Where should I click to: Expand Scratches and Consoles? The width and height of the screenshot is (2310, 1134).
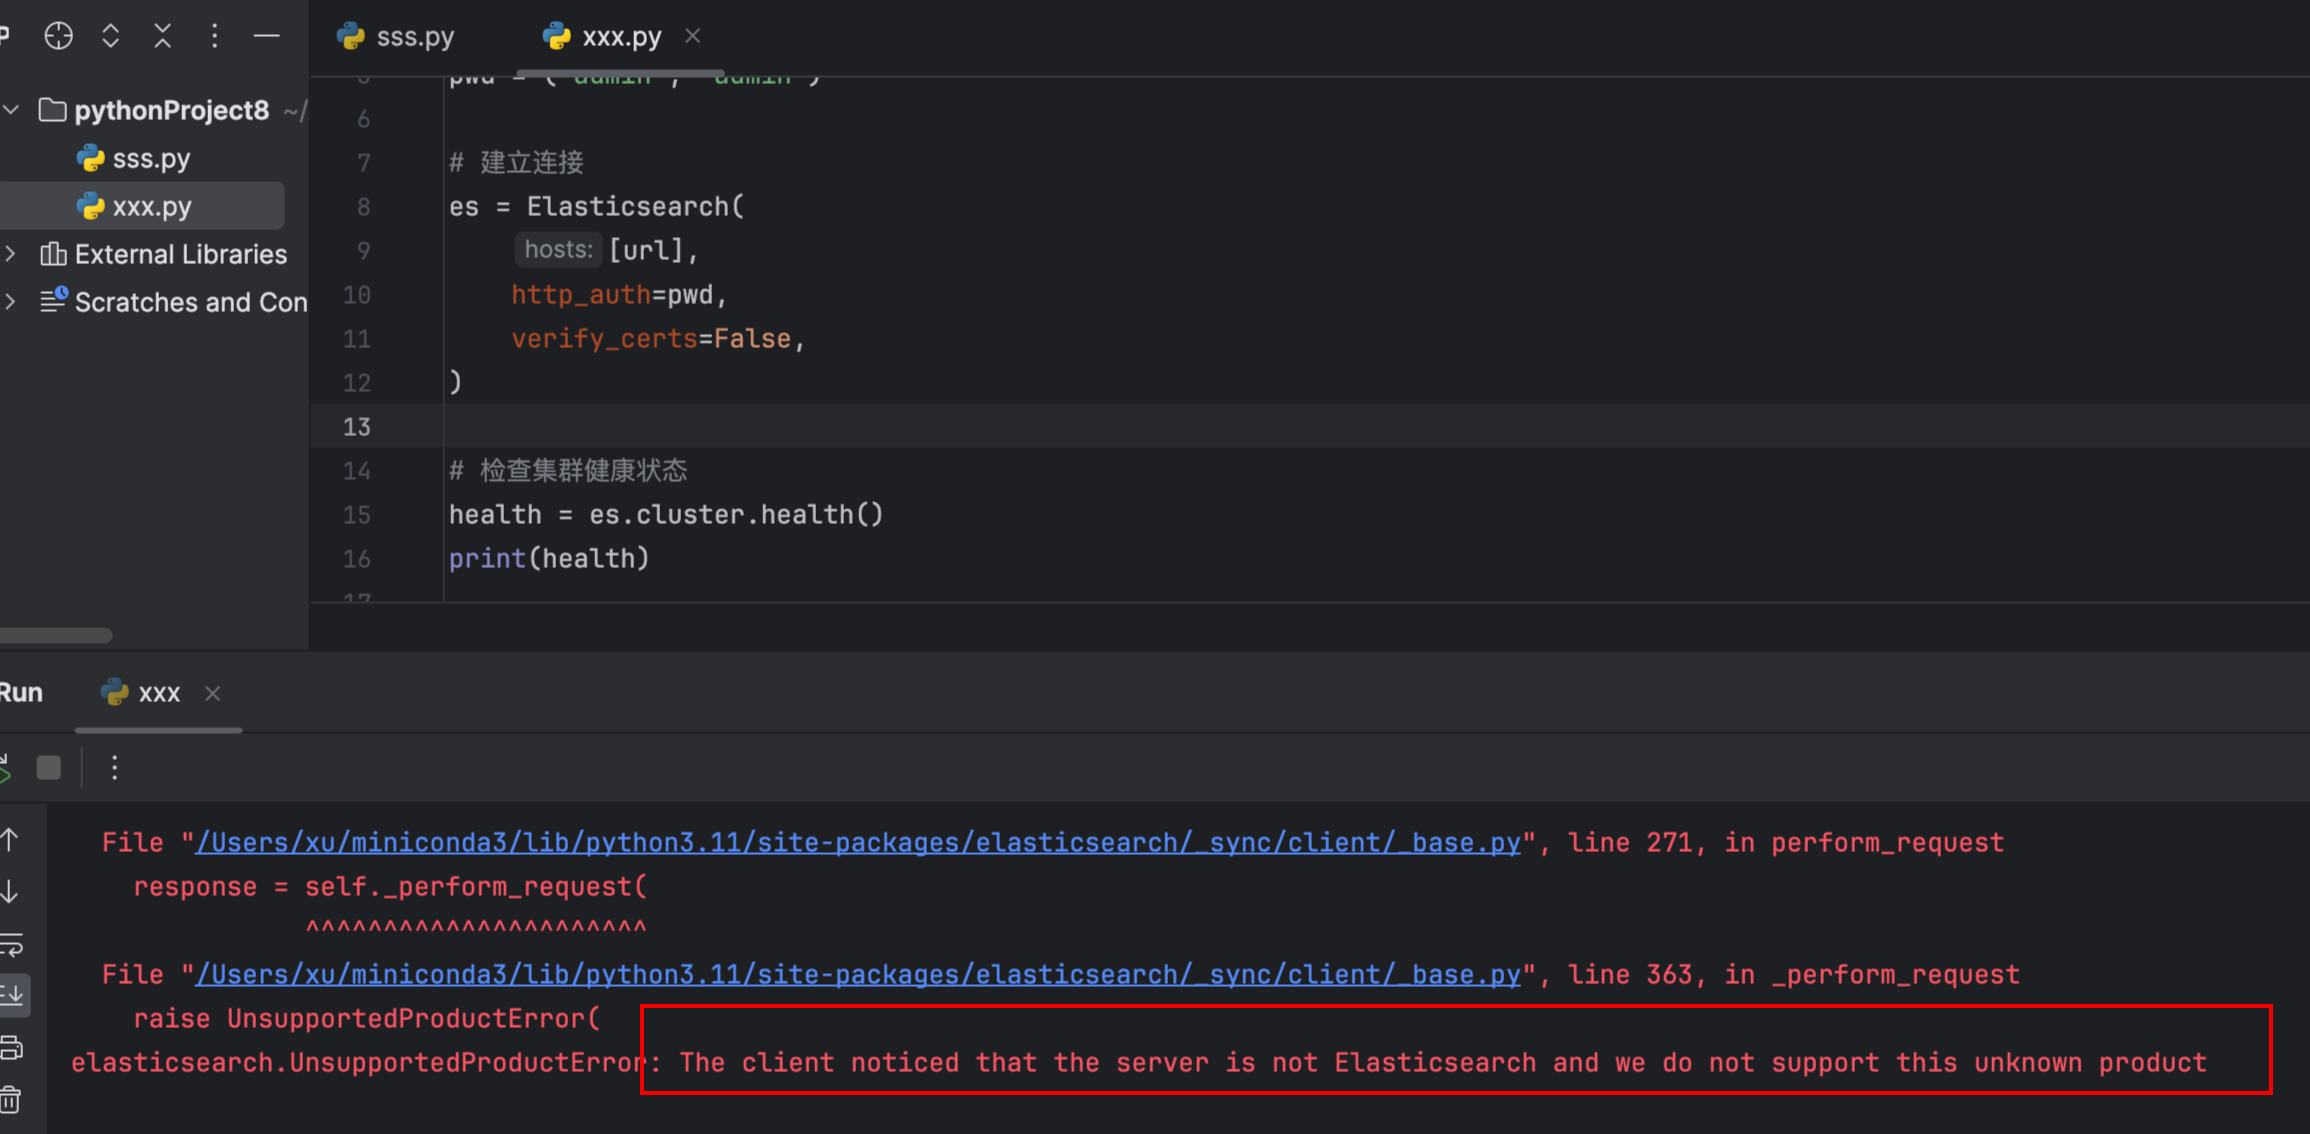(11, 302)
